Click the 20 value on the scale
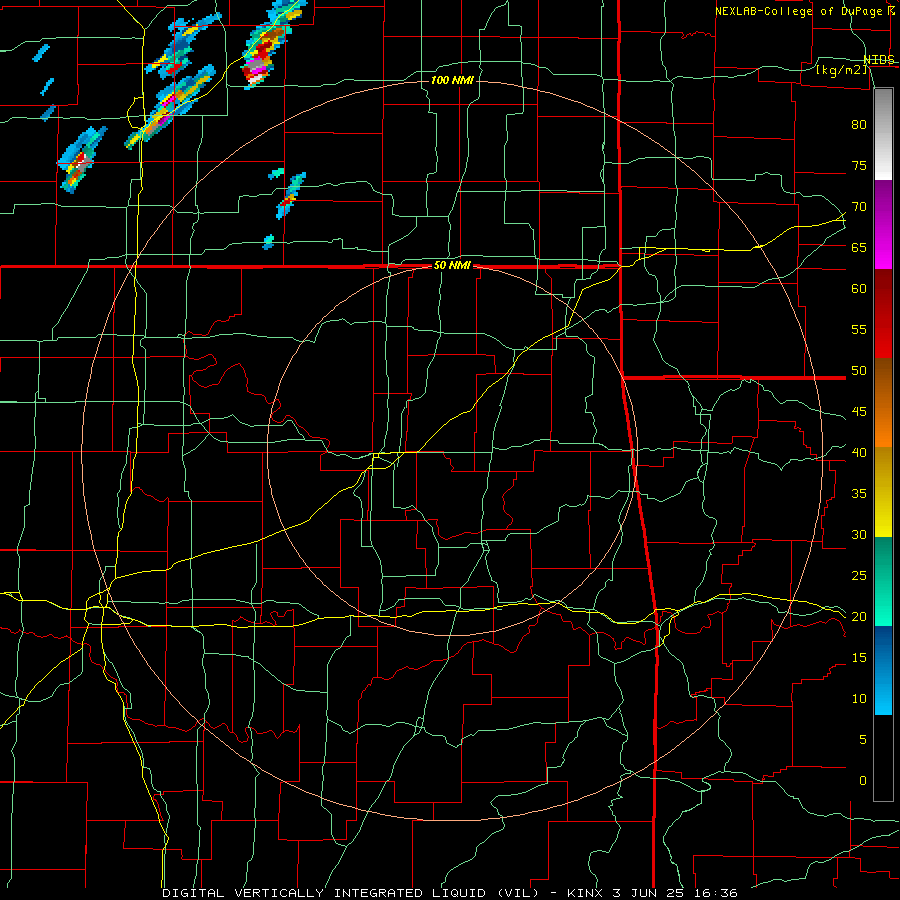 click(859, 617)
